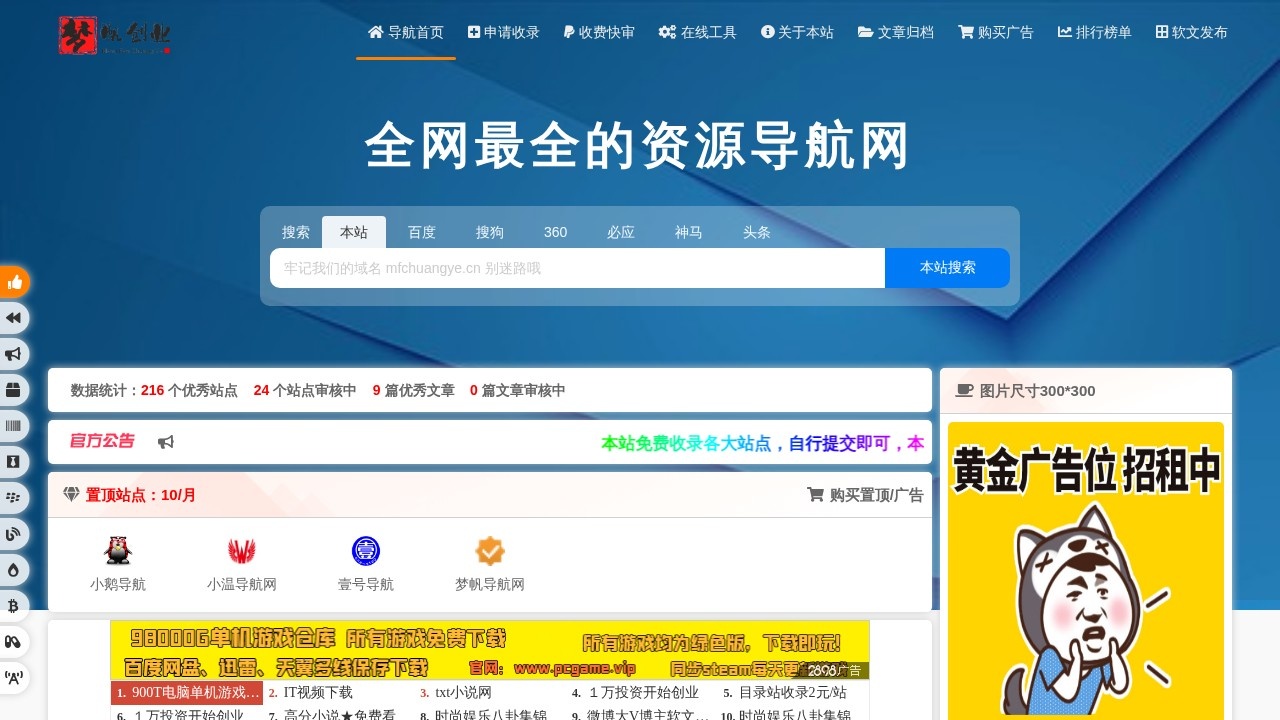This screenshot has height=720, width=1280.
Task: Open ranked link 目录站收录2元/站
Action: pyautogui.click(x=792, y=692)
